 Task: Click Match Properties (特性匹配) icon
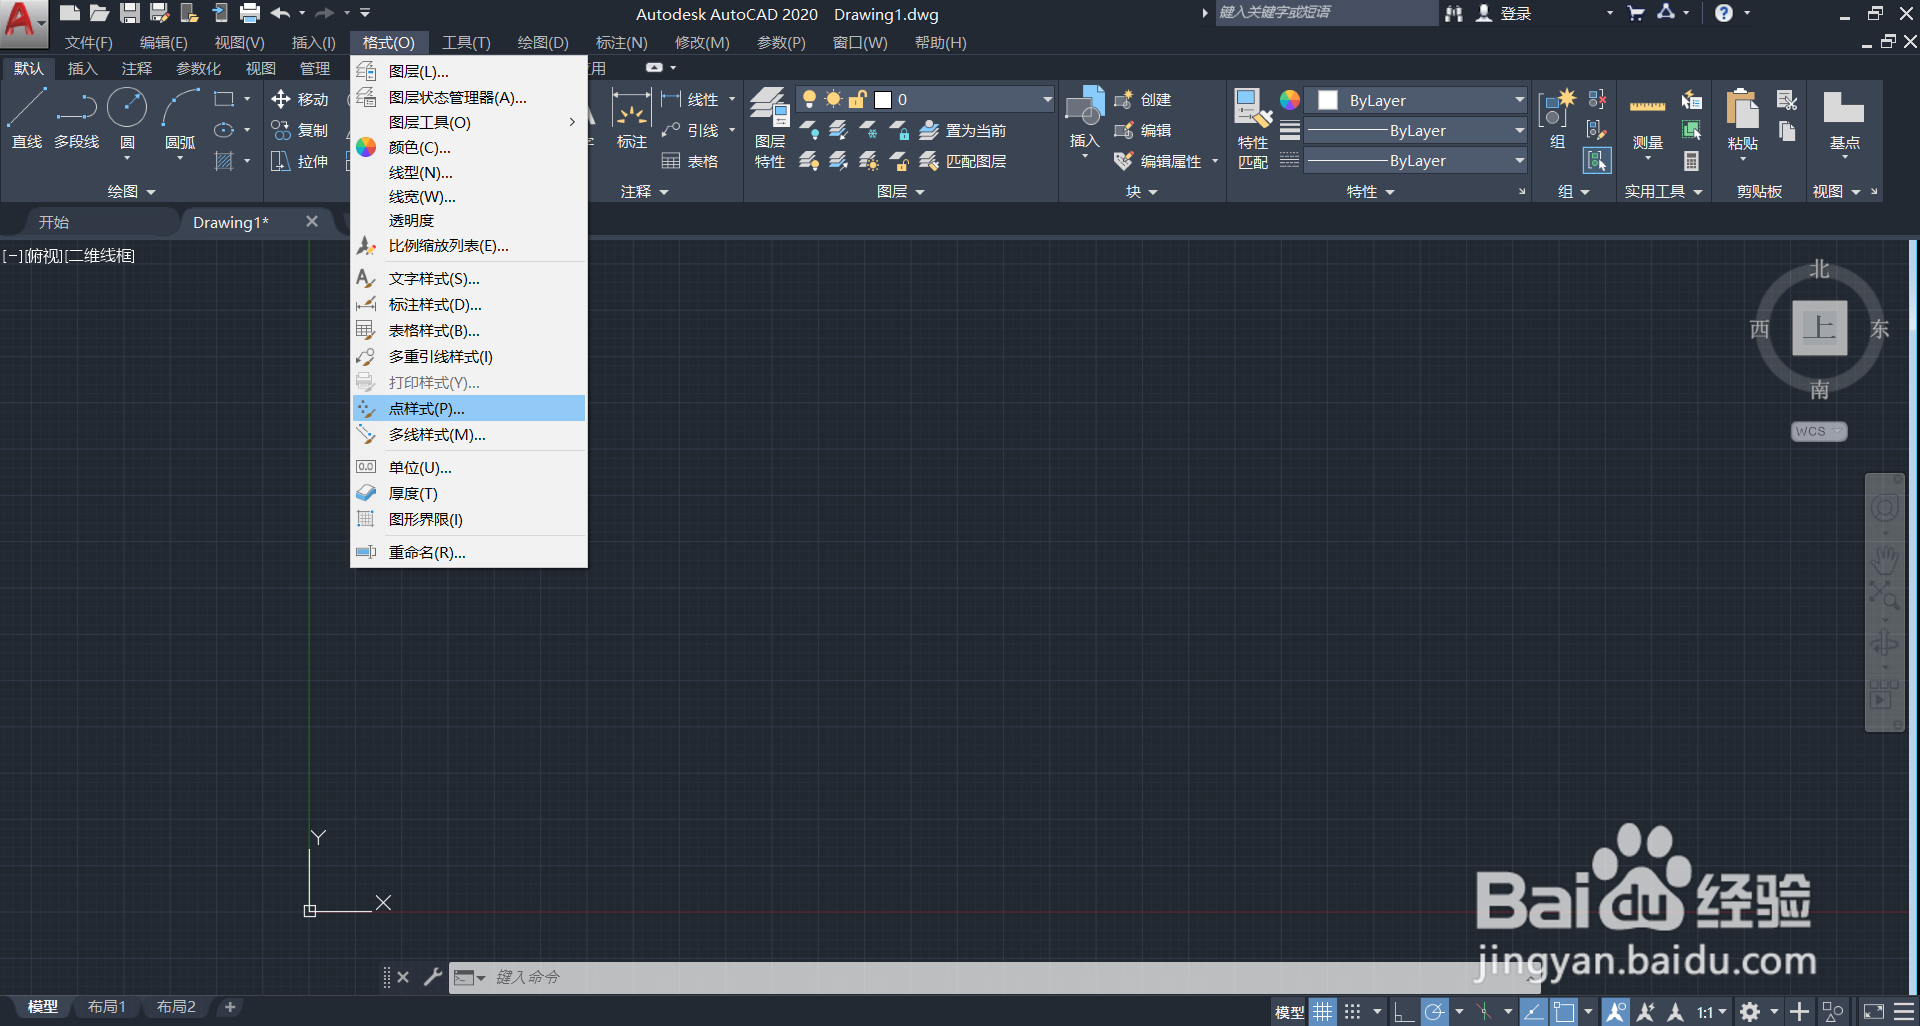[1252, 128]
